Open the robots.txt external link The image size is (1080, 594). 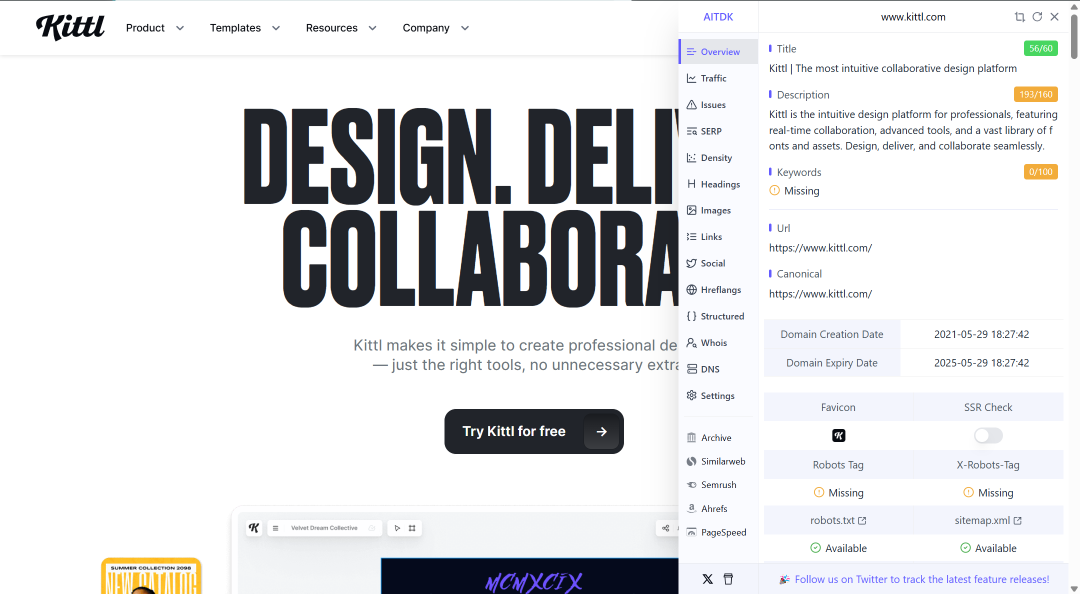click(838, 520)
